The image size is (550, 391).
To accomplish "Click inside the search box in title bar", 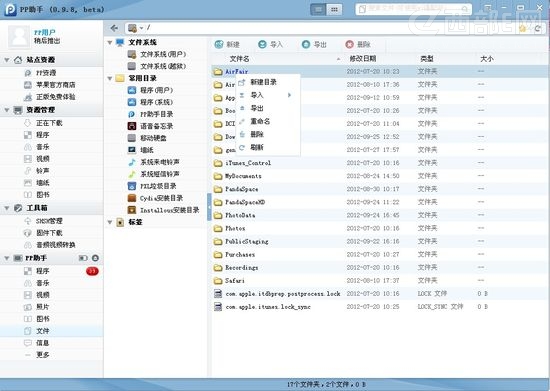I will (414, 9).
